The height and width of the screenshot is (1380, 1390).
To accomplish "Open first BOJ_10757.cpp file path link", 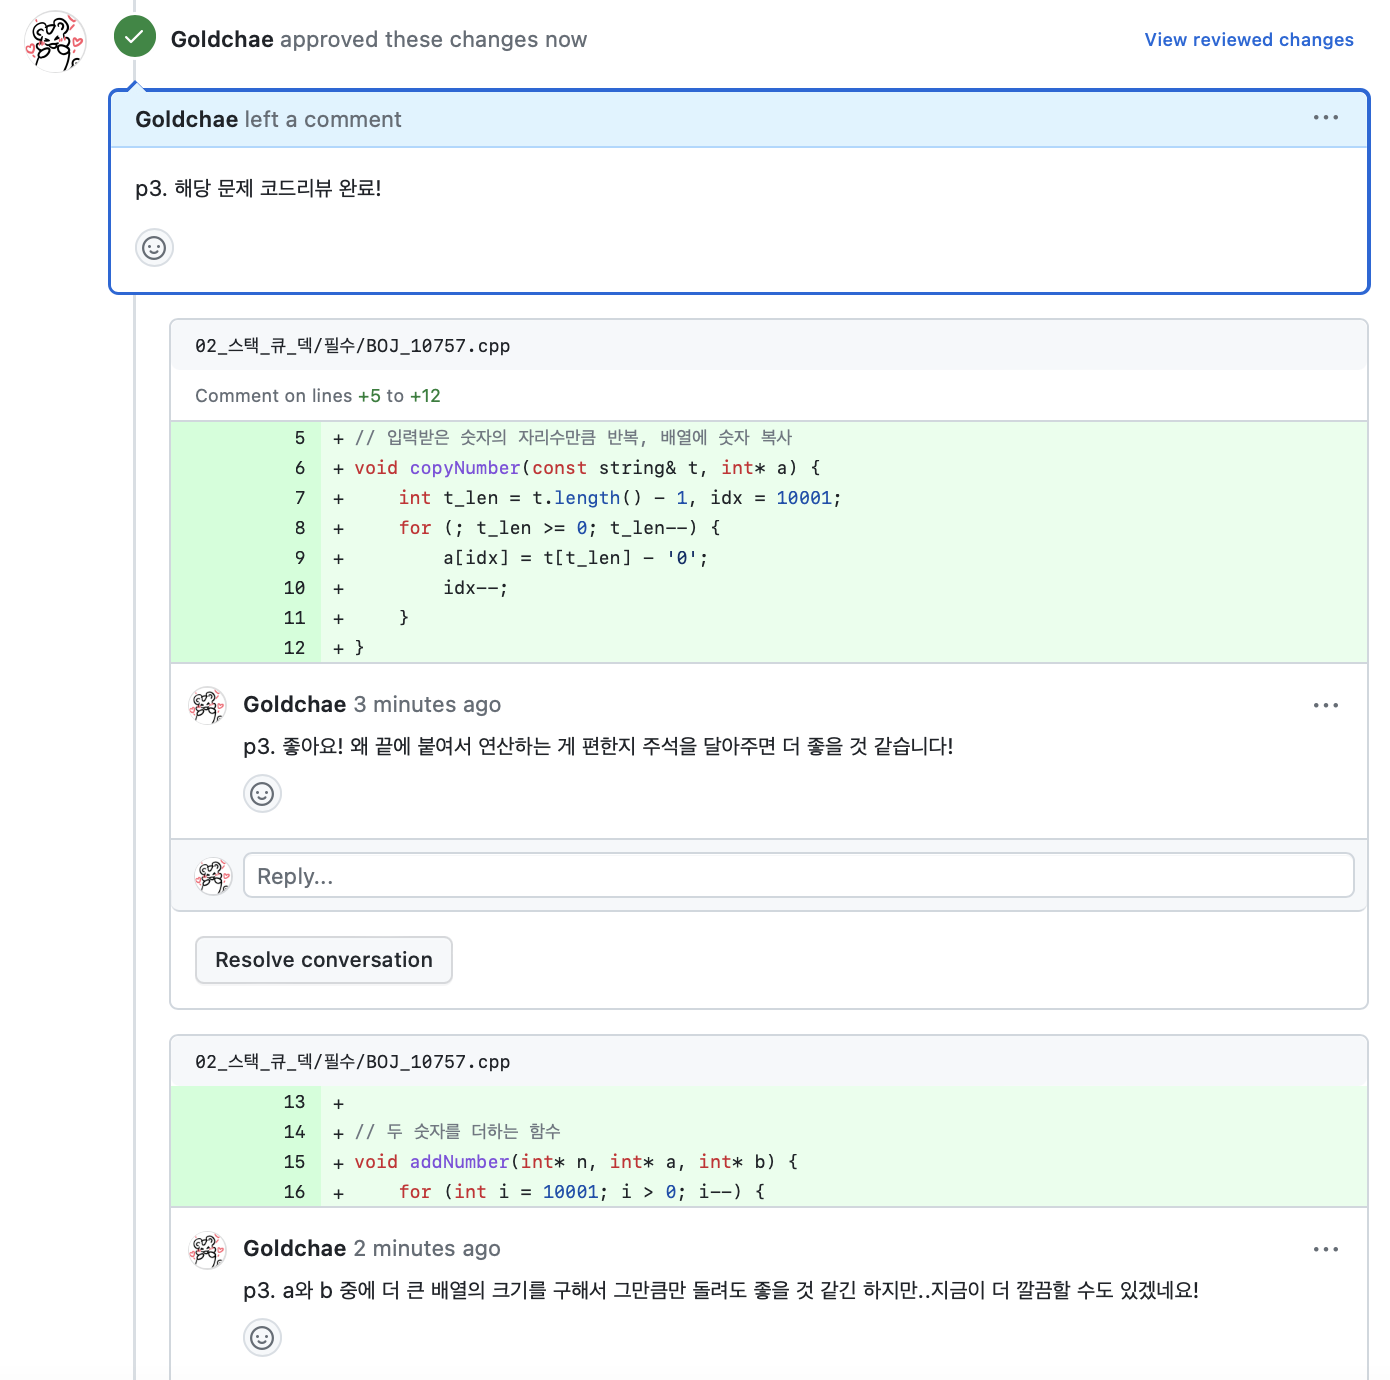I will coord(352,346).
